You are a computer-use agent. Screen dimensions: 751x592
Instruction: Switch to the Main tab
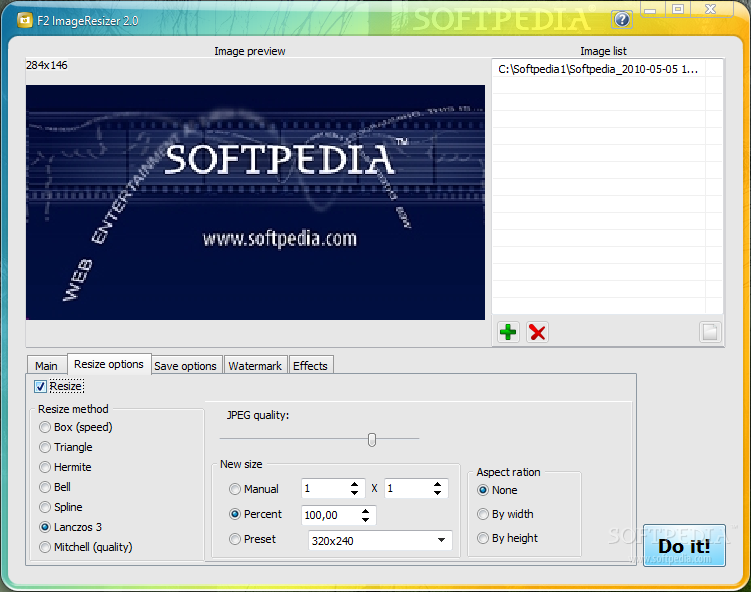[x=46, y=365]
